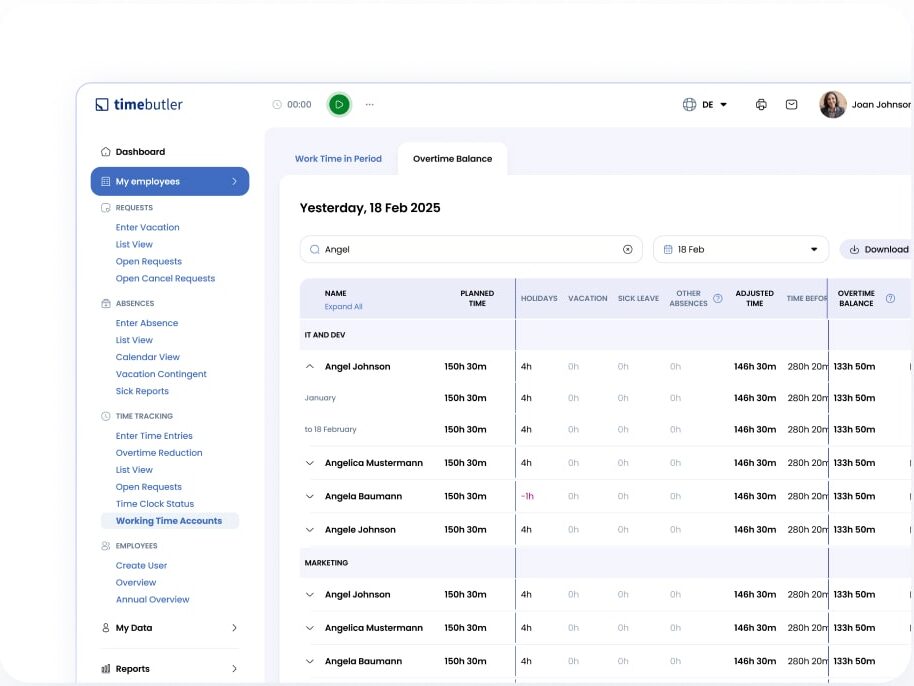Click the Download button
Image resolution: width=914 pixels, height=686 pixels.
pos(878,250)
